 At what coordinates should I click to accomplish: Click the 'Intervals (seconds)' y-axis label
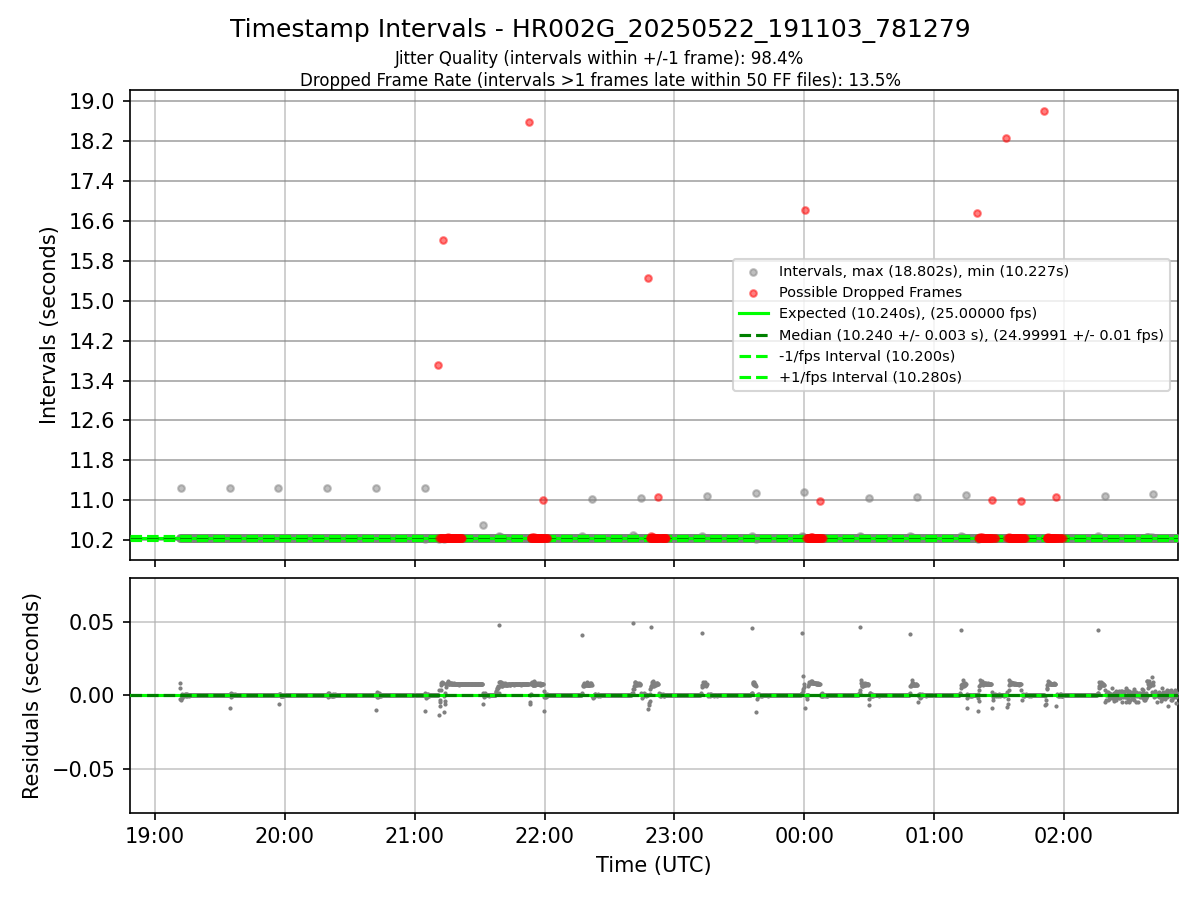(x=50, y=324)
